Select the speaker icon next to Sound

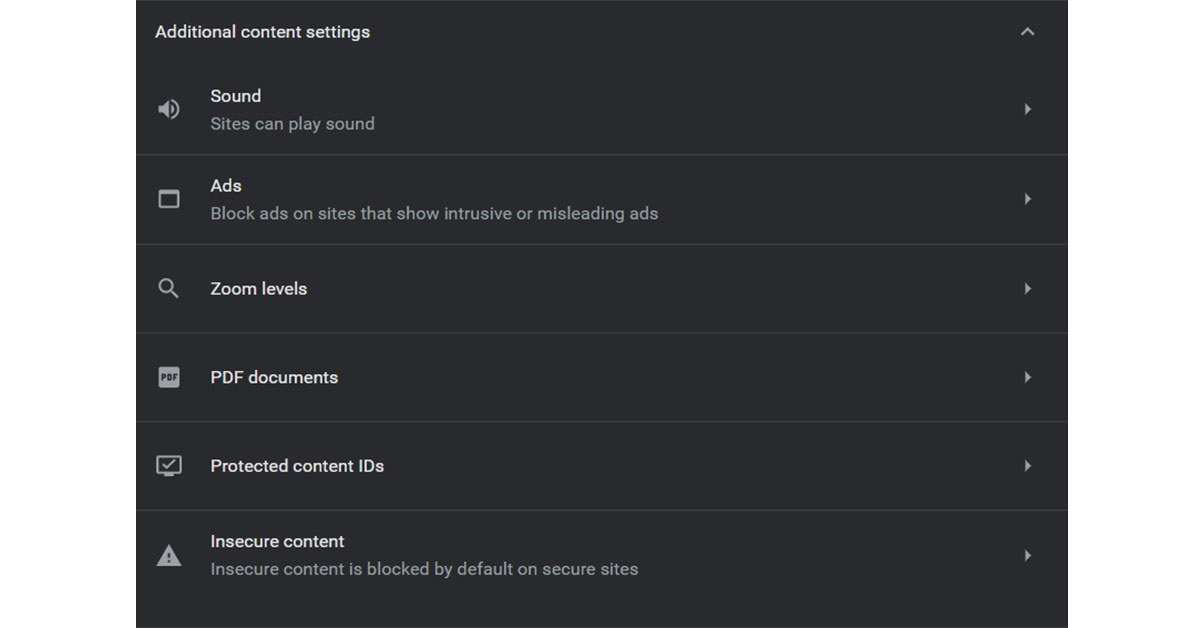pyautogui.click(x=168, y=109)
